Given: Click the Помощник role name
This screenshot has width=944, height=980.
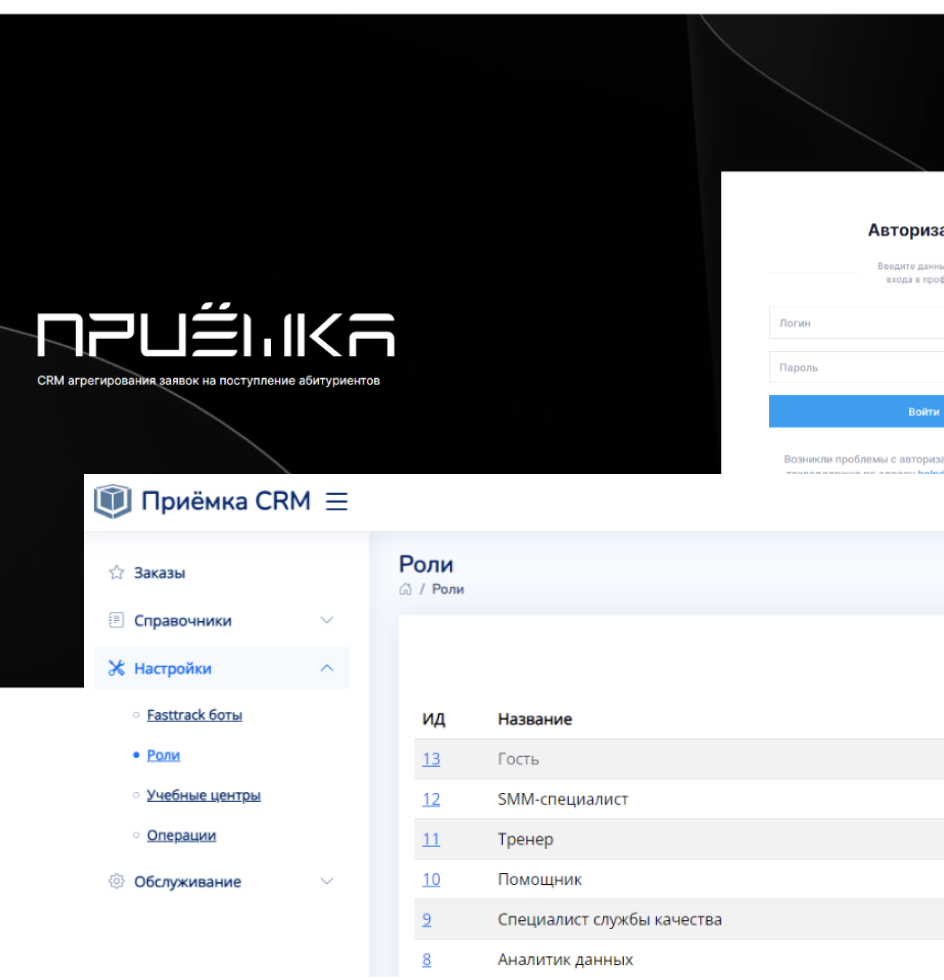Looking at the screenshot, I should tap(540, 879).
